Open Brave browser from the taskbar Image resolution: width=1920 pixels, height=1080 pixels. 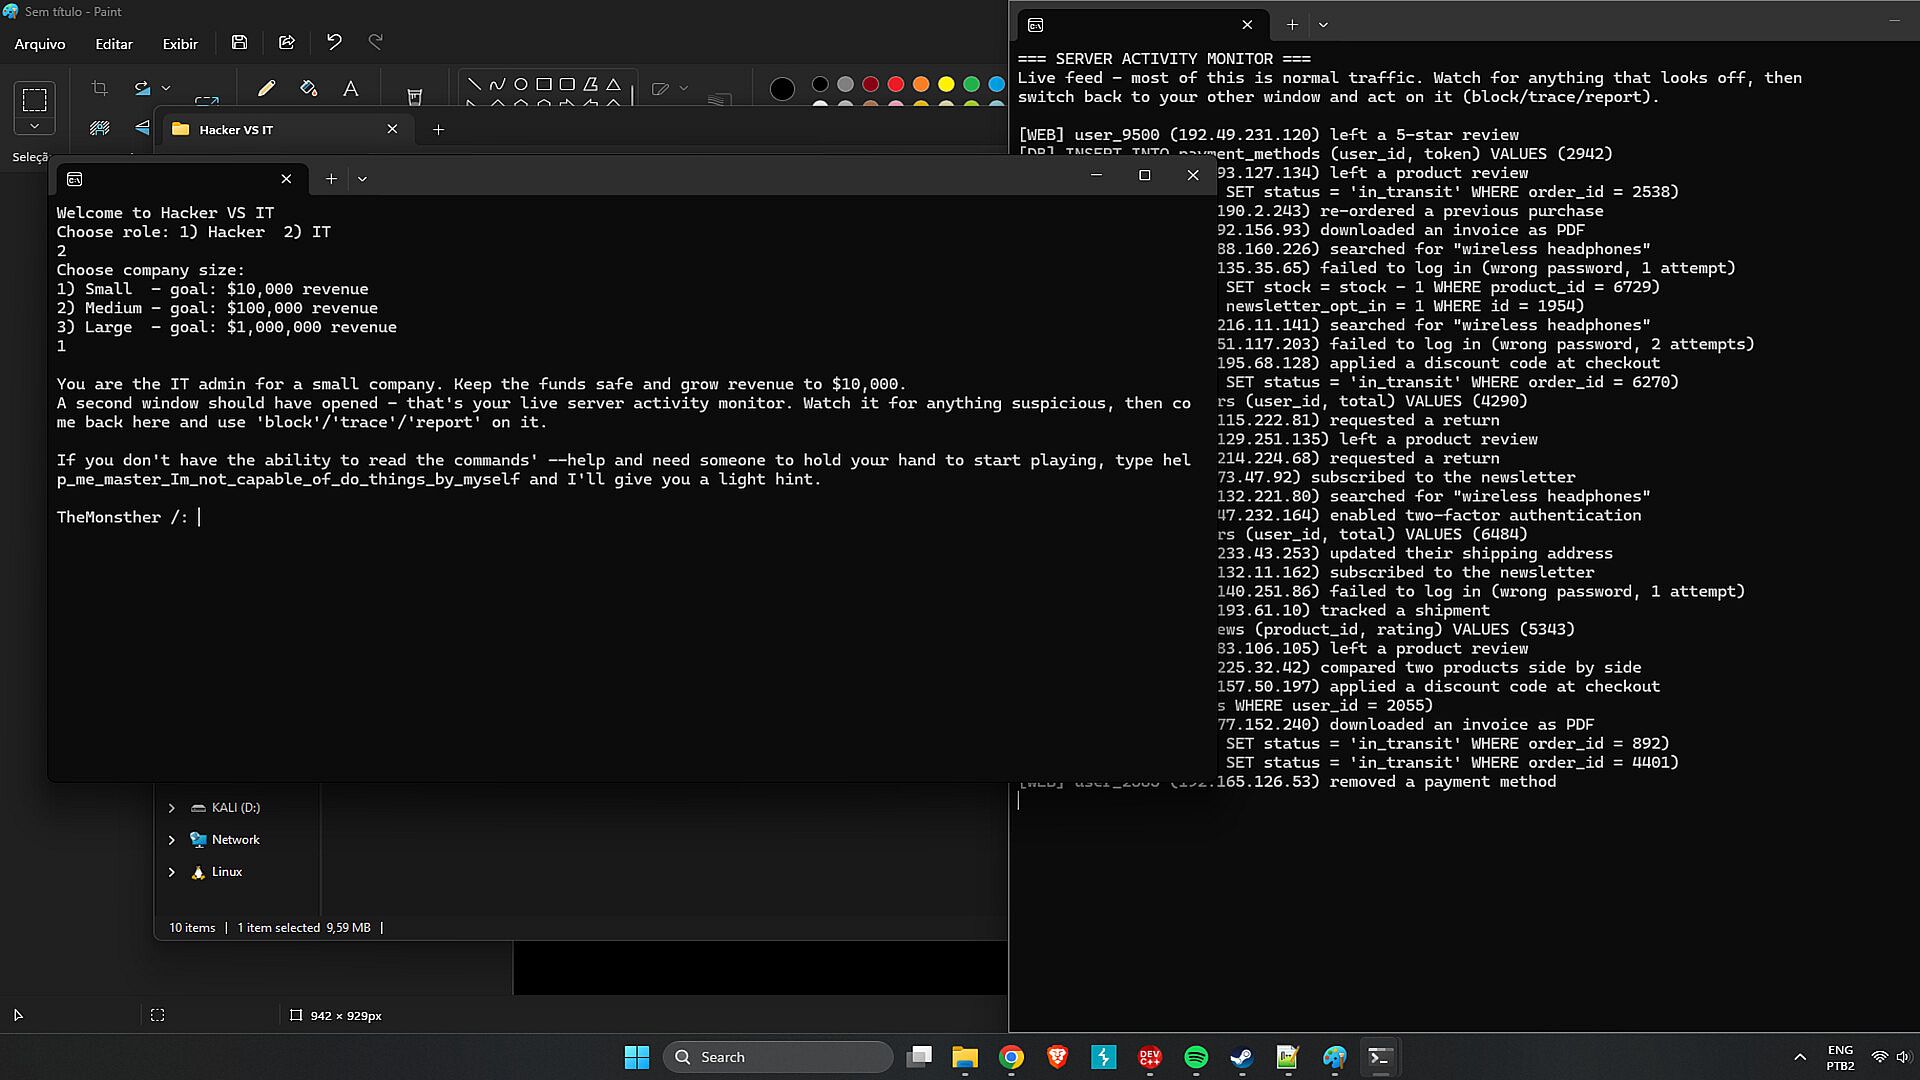pyautogui.click(x=1057, y=1057)
